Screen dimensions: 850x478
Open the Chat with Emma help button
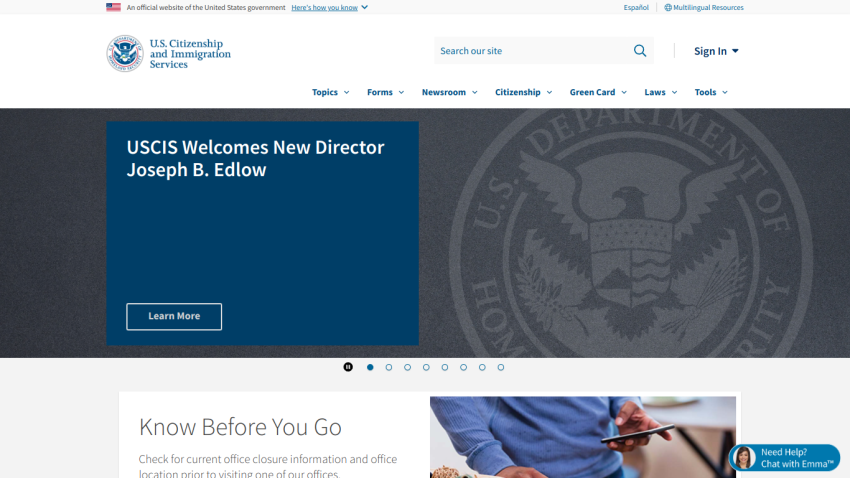pyautogui.click(x=784, y=458)
